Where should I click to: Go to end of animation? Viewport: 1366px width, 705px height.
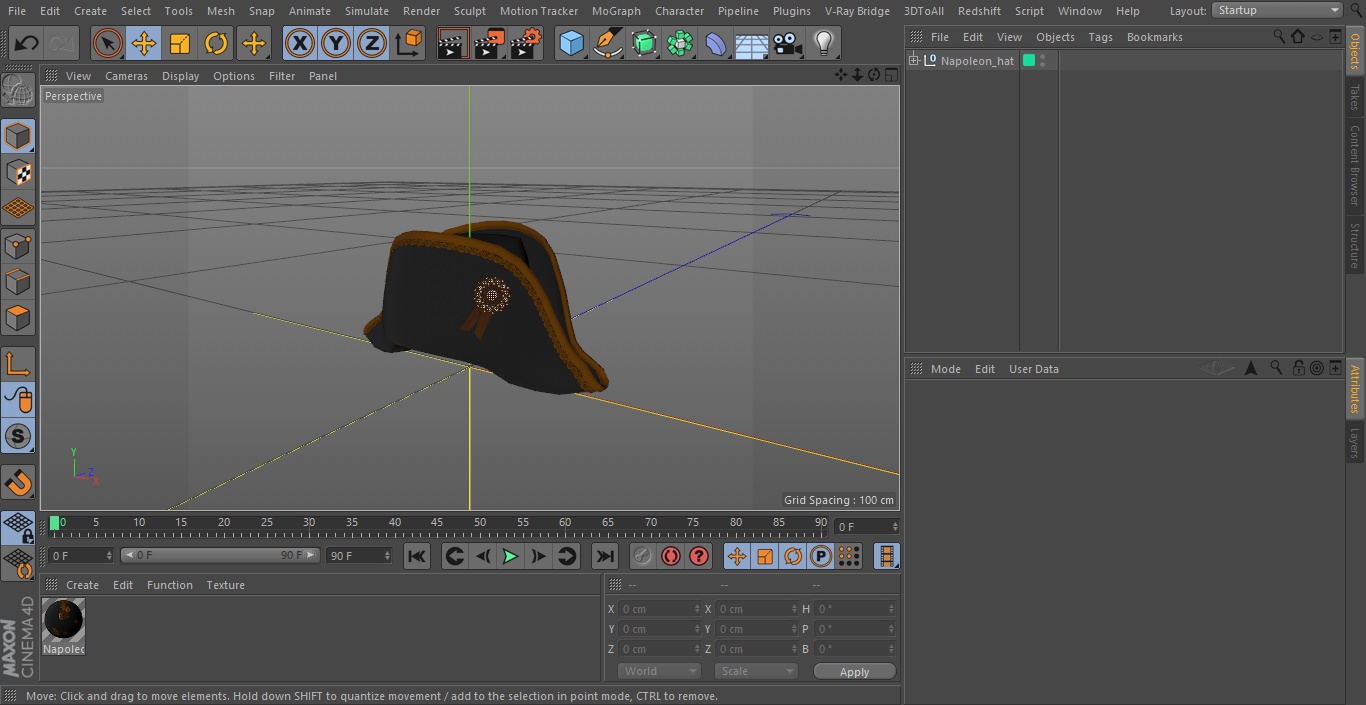tap(605, 556)
